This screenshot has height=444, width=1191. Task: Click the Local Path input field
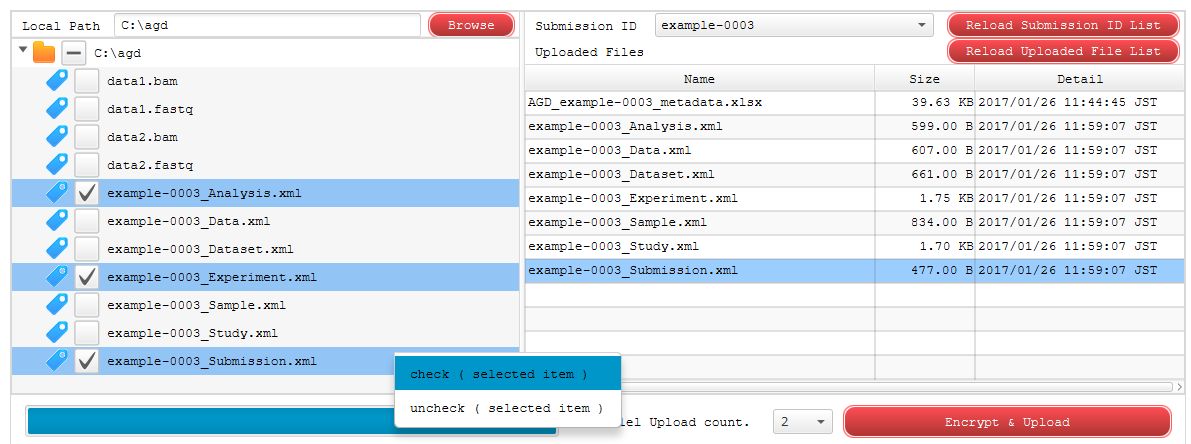[x=267, y=25]
